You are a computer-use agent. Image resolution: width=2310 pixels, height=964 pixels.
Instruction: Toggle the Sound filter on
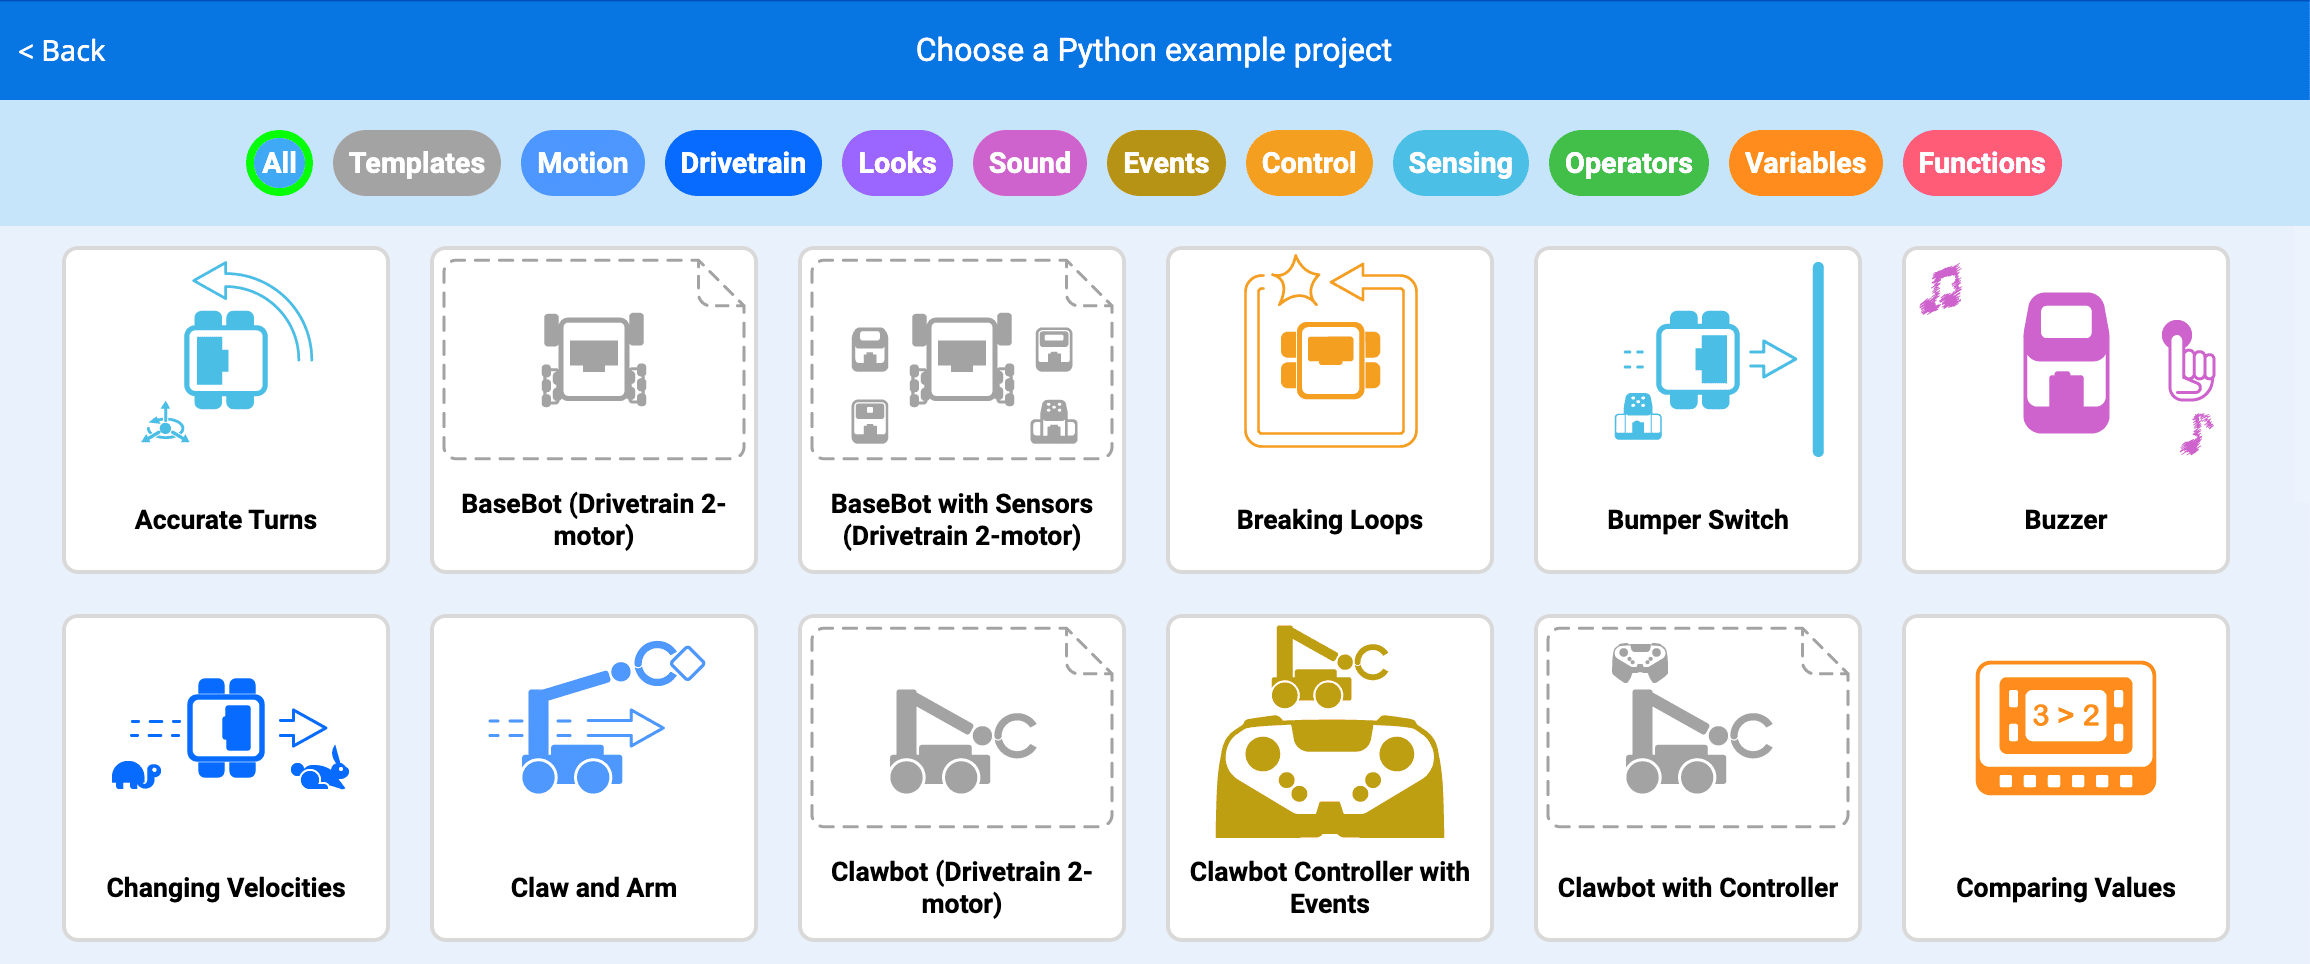1029,163
